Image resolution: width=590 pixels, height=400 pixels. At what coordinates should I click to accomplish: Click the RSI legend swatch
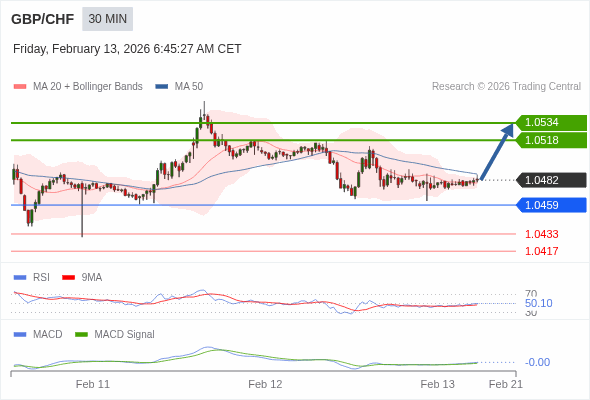pyautogui.click(x=20, y=278)
